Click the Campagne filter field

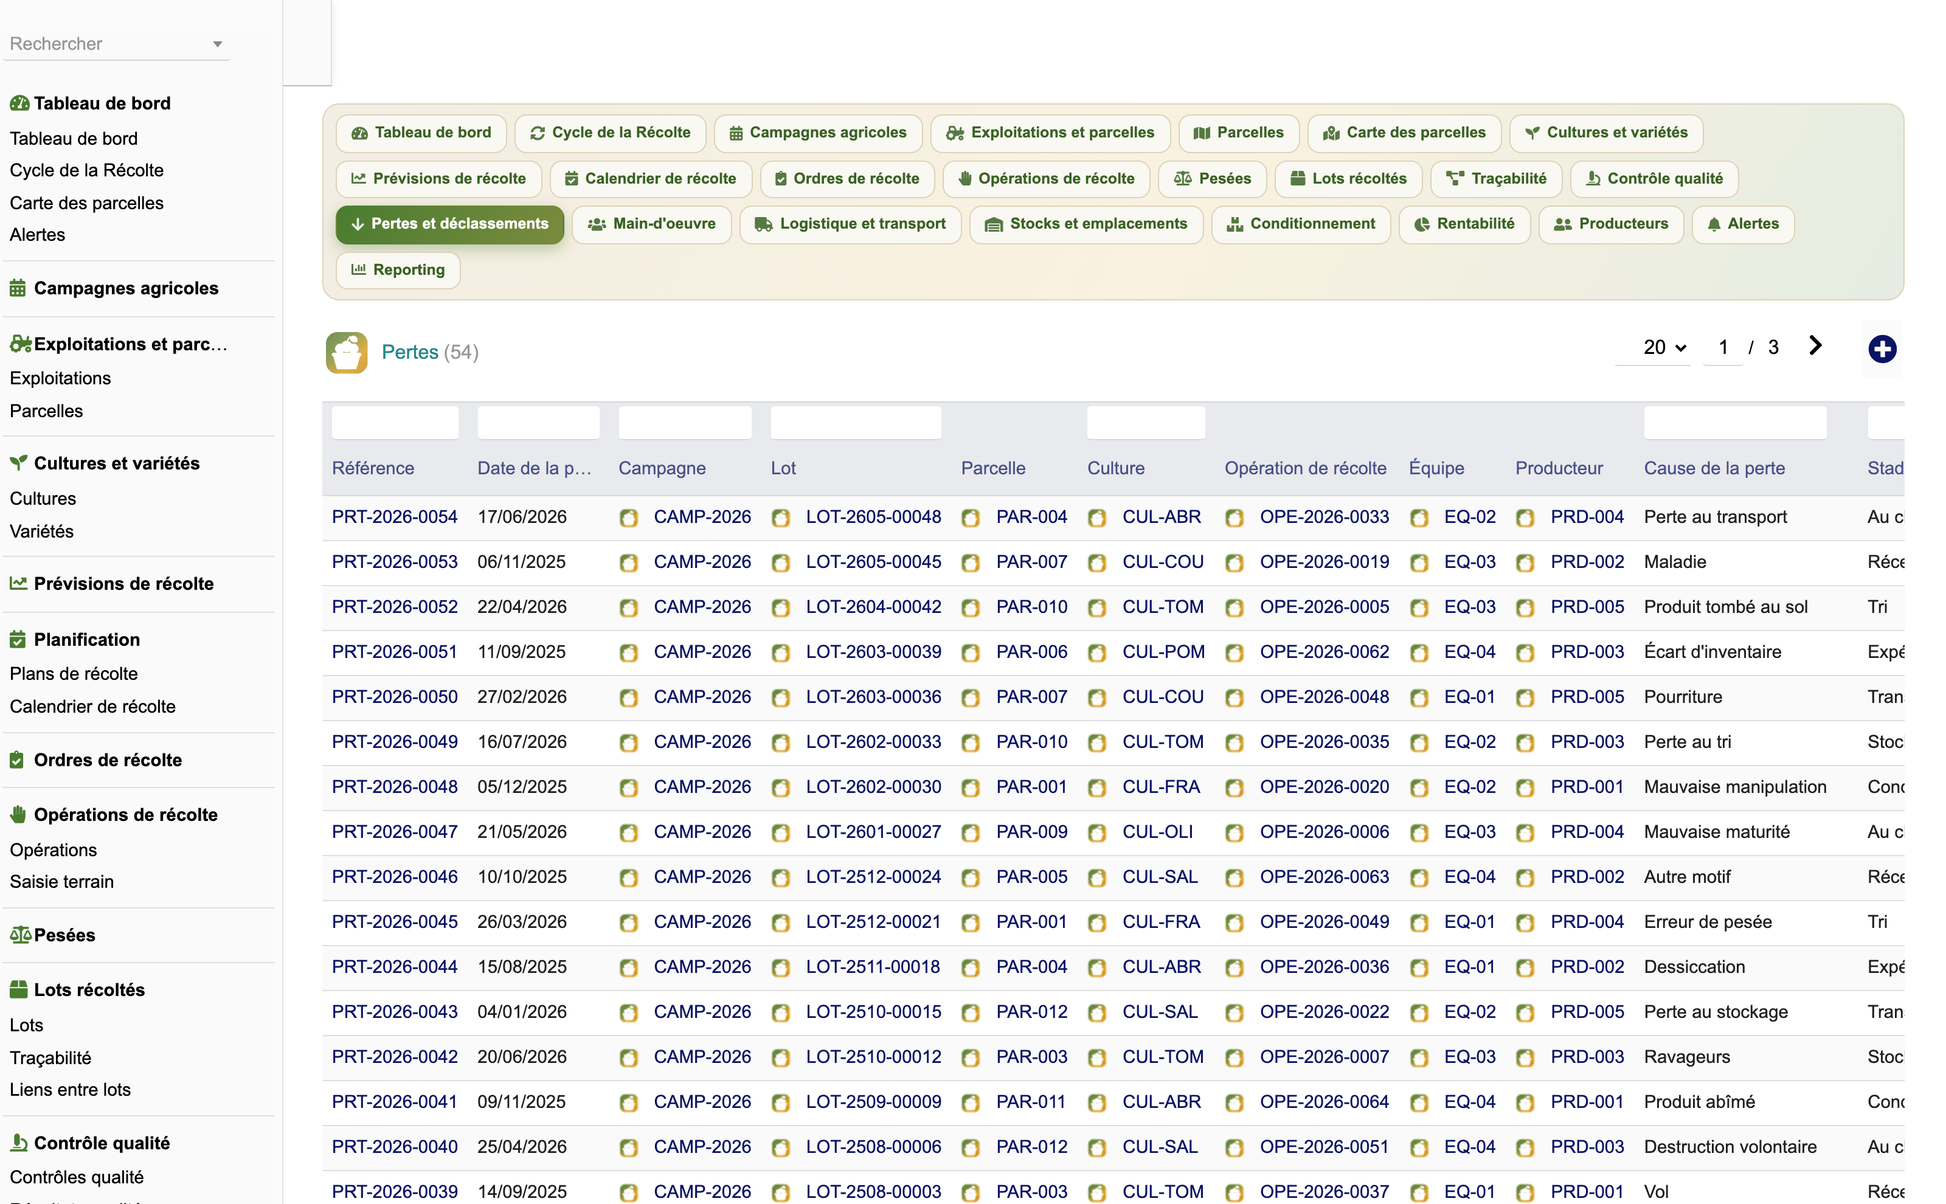click(685, 423)
